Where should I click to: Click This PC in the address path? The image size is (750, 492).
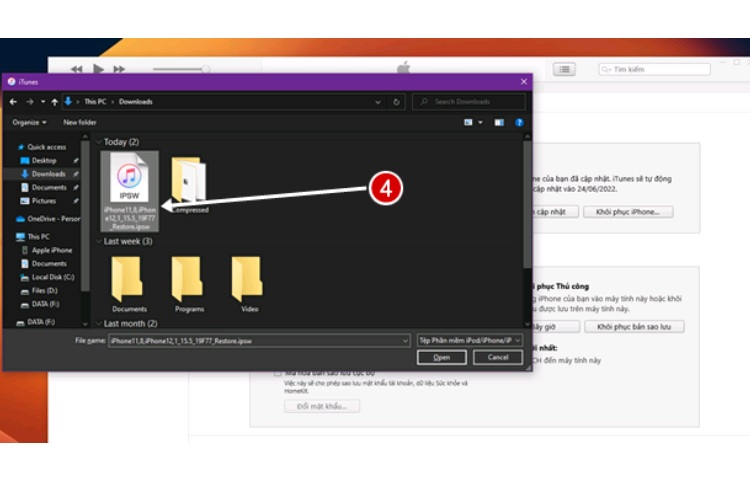pyautogui.click(x=95, y=102)
